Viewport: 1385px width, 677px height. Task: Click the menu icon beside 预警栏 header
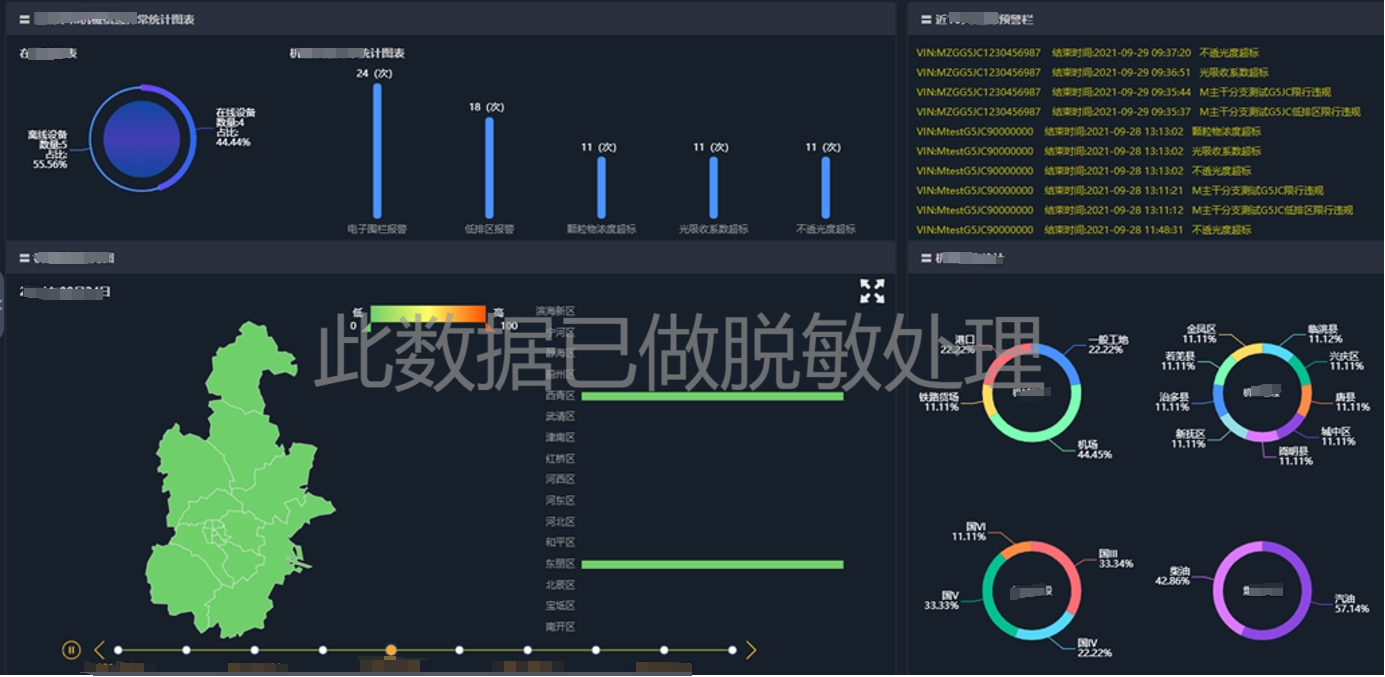click(x=924, y=19)
